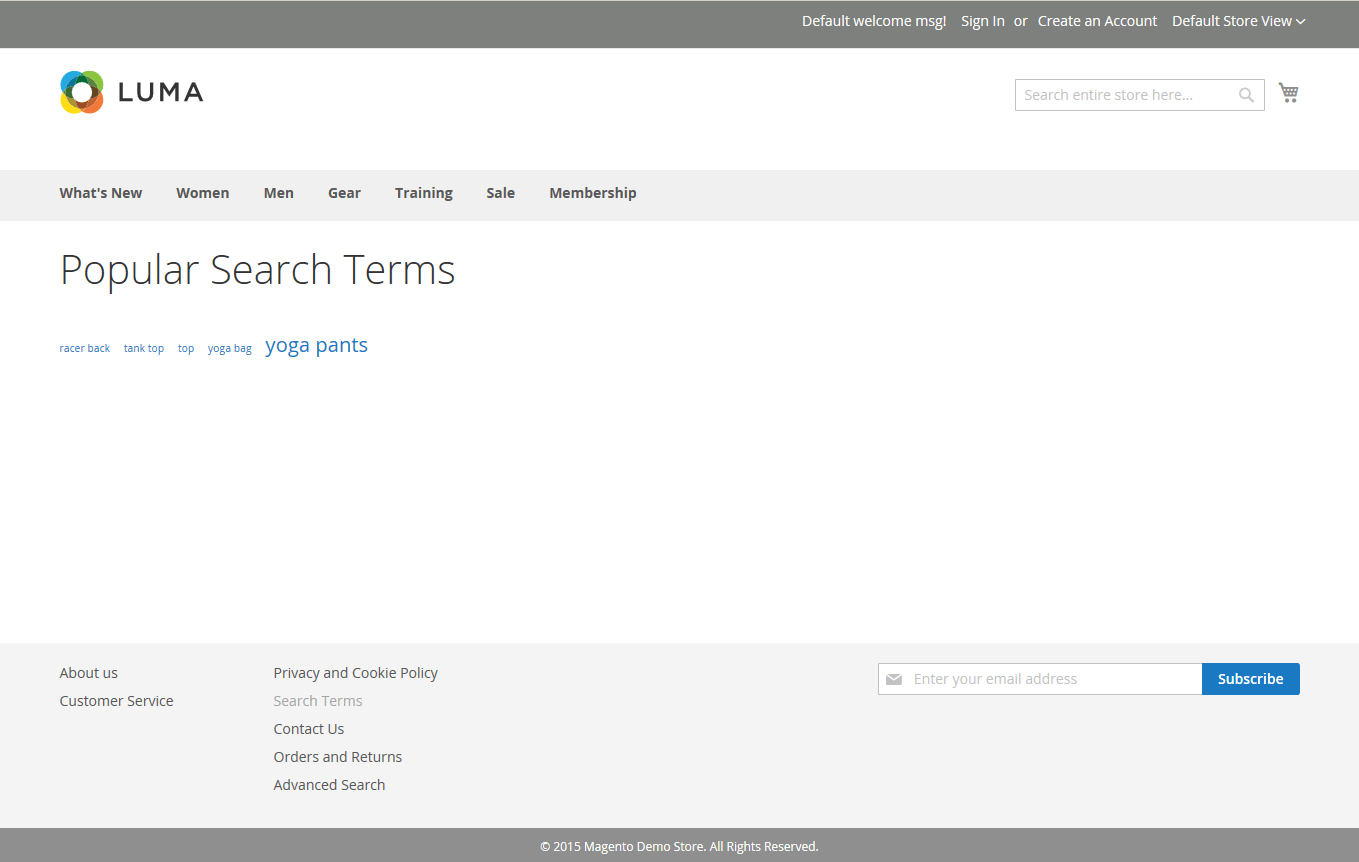The width and height of the screenshot is (1359, 862).
Task: Select the What's New menu
Action: click(100, 193)
